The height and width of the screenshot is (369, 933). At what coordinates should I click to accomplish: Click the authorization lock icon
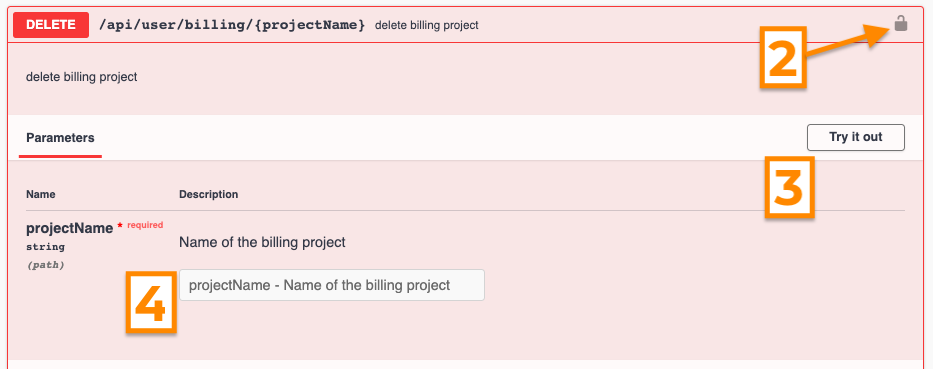(x=901, y=24)
